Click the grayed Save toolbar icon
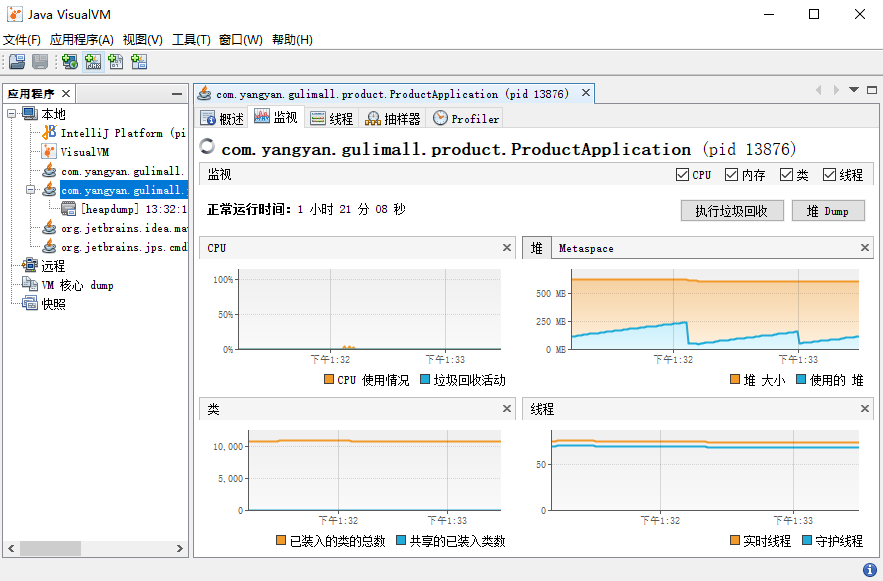Viewport: 883px width, 581px height. coord(39,62)
